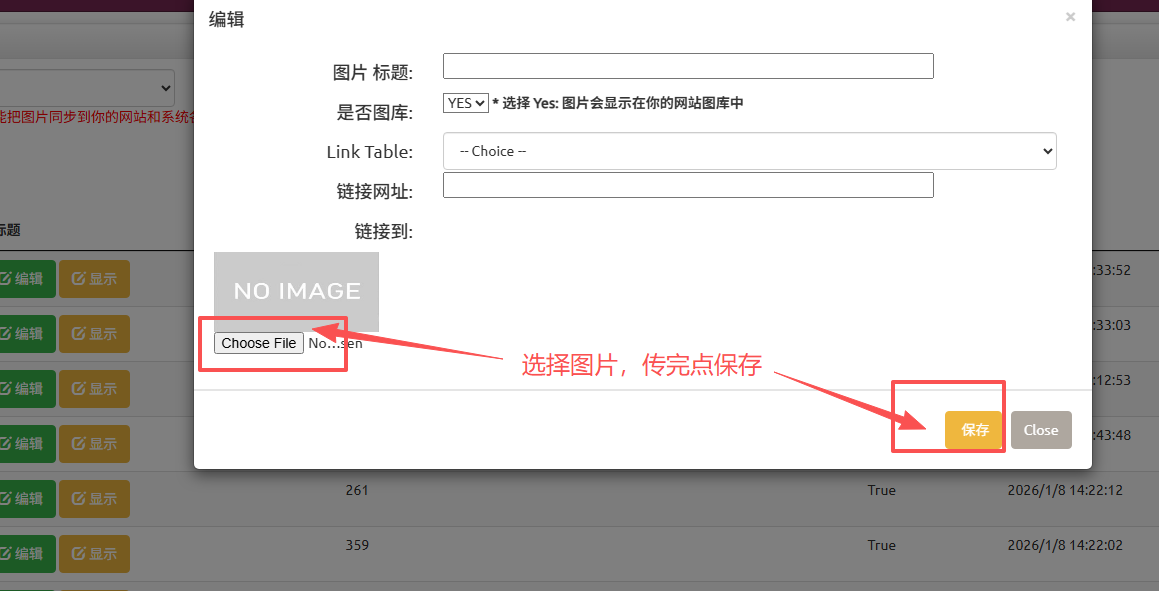Click the green 编辑 button in first row

click(x=28, y=278)
